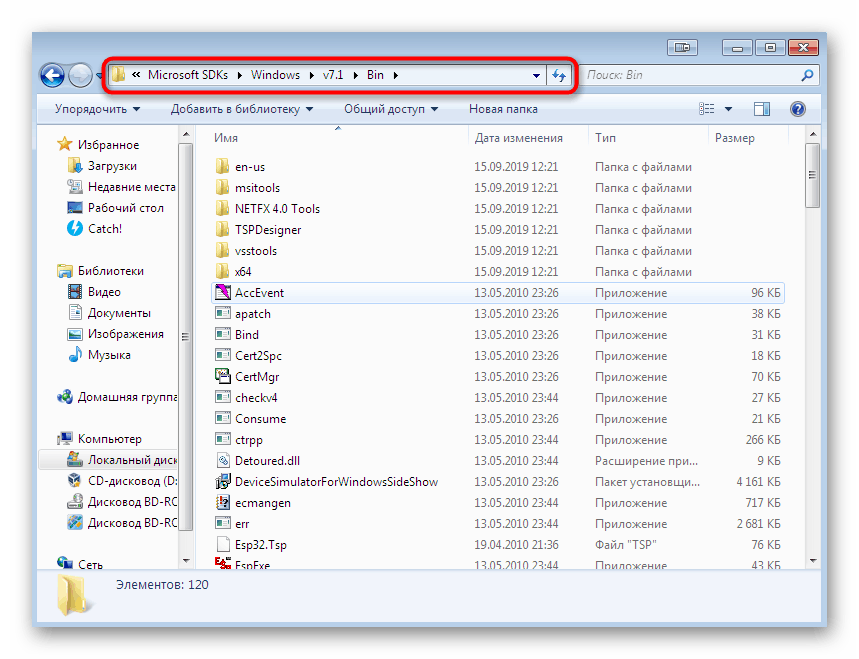
Task: Click the Рабочий стол icon in sidebar
Action: point(75,208)
